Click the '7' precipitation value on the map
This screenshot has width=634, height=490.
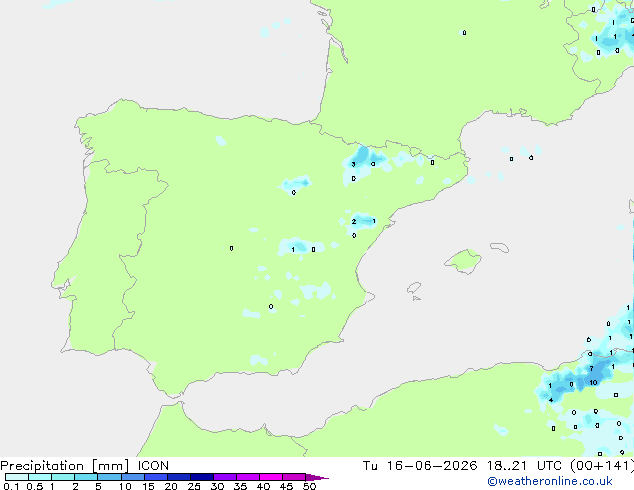591,369
